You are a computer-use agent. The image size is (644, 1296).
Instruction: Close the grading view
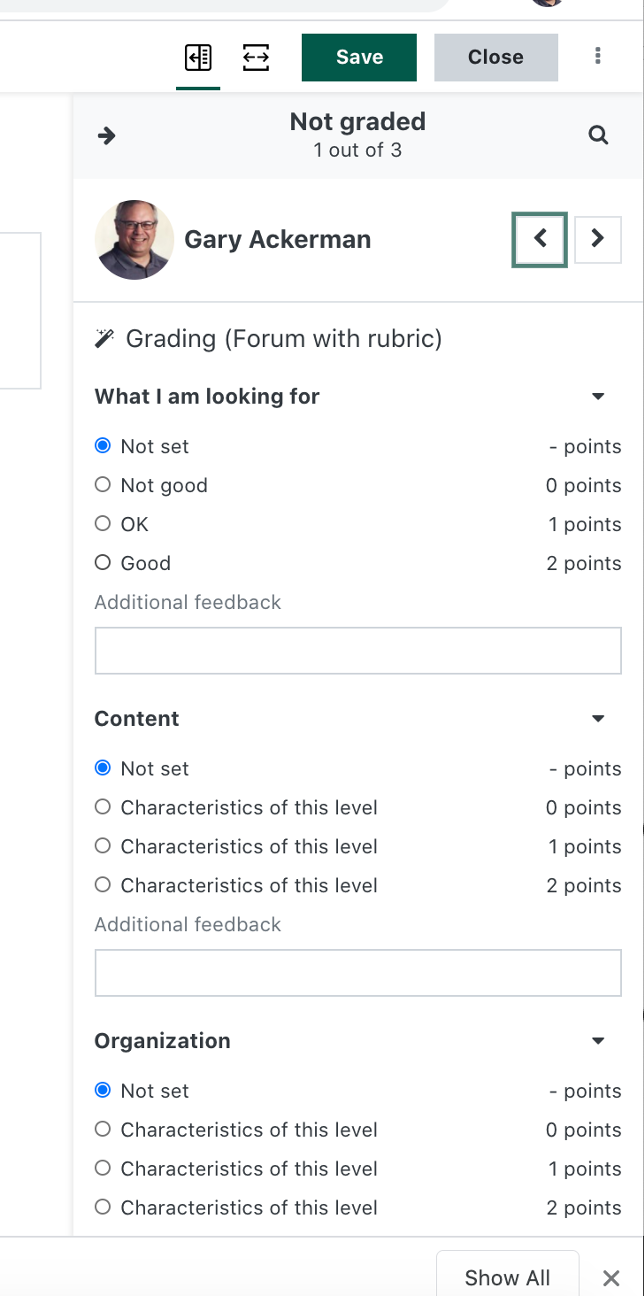[495, 57]
